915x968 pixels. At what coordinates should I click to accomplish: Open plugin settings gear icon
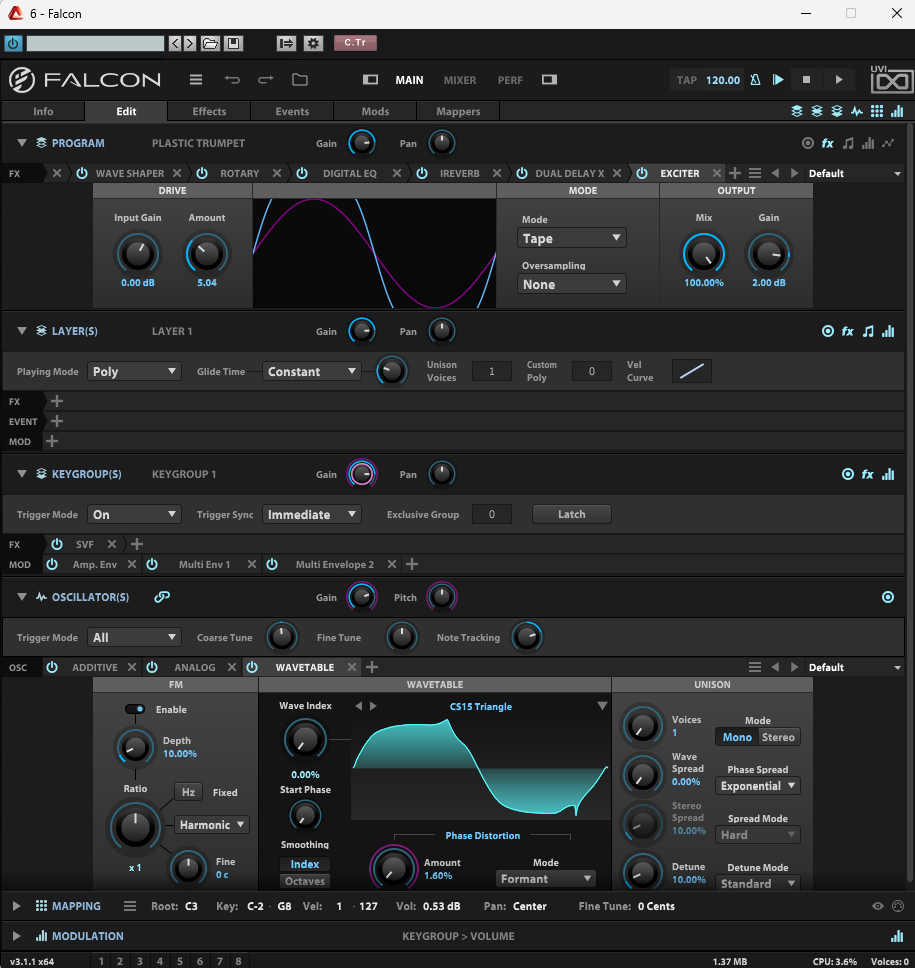tap(314, 43)
